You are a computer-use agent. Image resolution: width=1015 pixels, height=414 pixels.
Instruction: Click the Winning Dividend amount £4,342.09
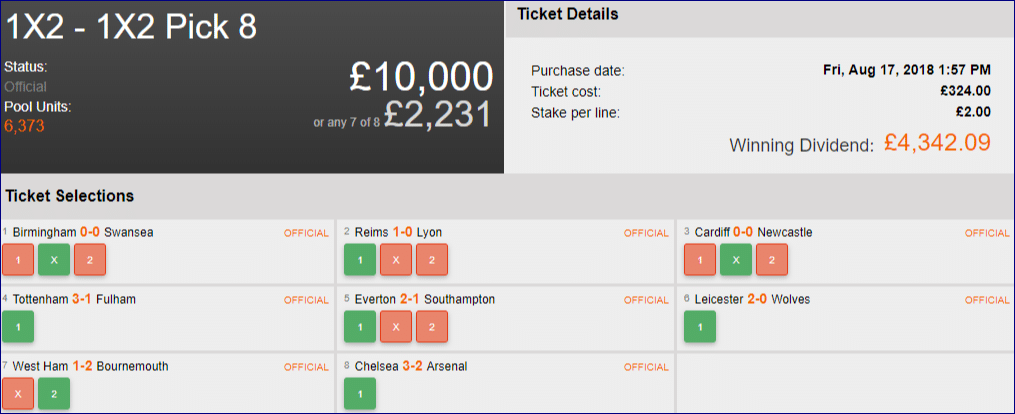click(937, 143)
